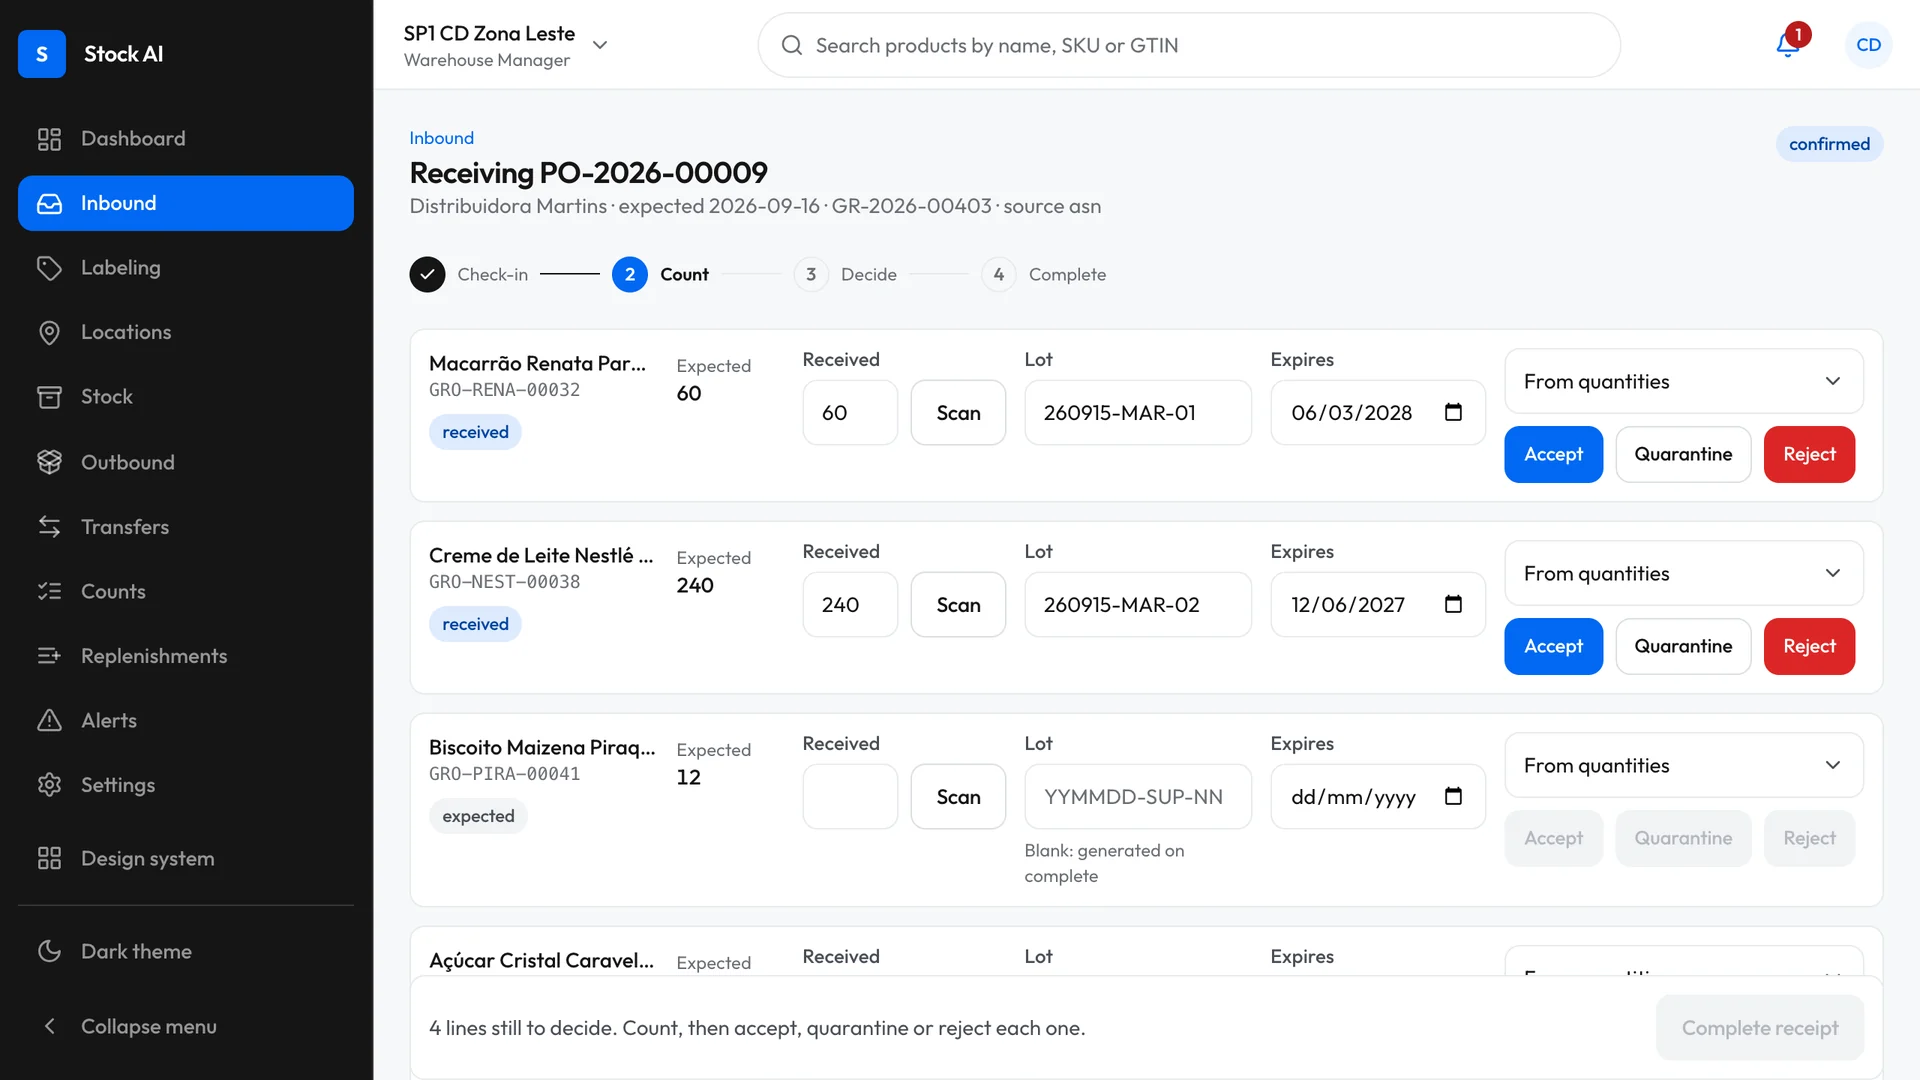Select the Decide step
The image size is (1920, 1080).
pos(845,274)
